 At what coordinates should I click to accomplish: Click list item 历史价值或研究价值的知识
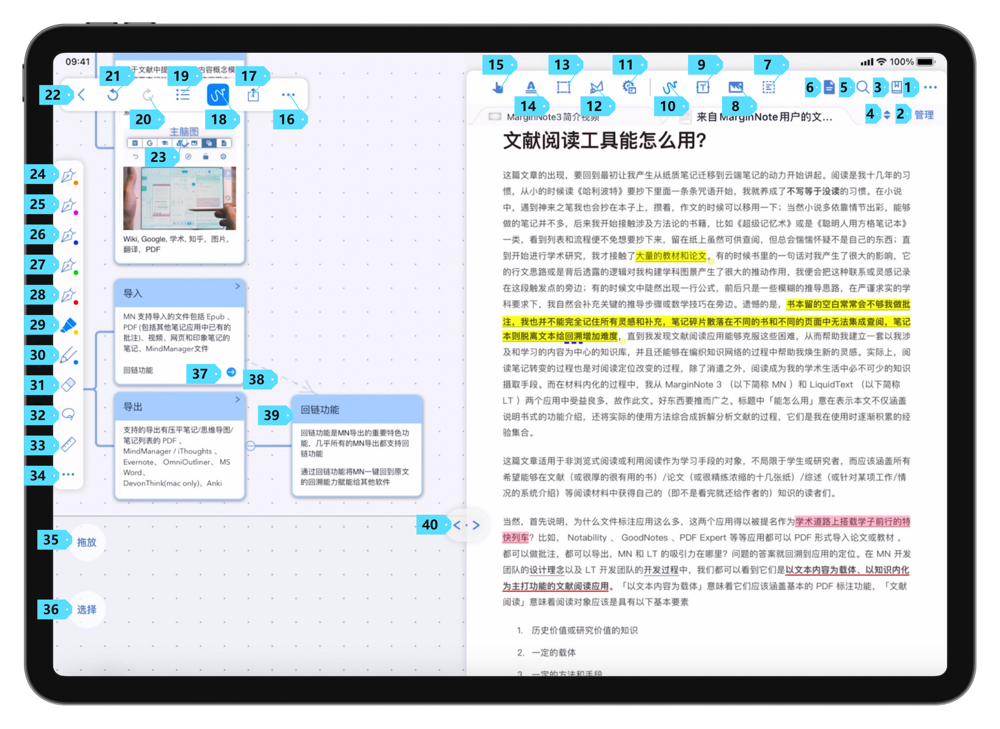585,630
